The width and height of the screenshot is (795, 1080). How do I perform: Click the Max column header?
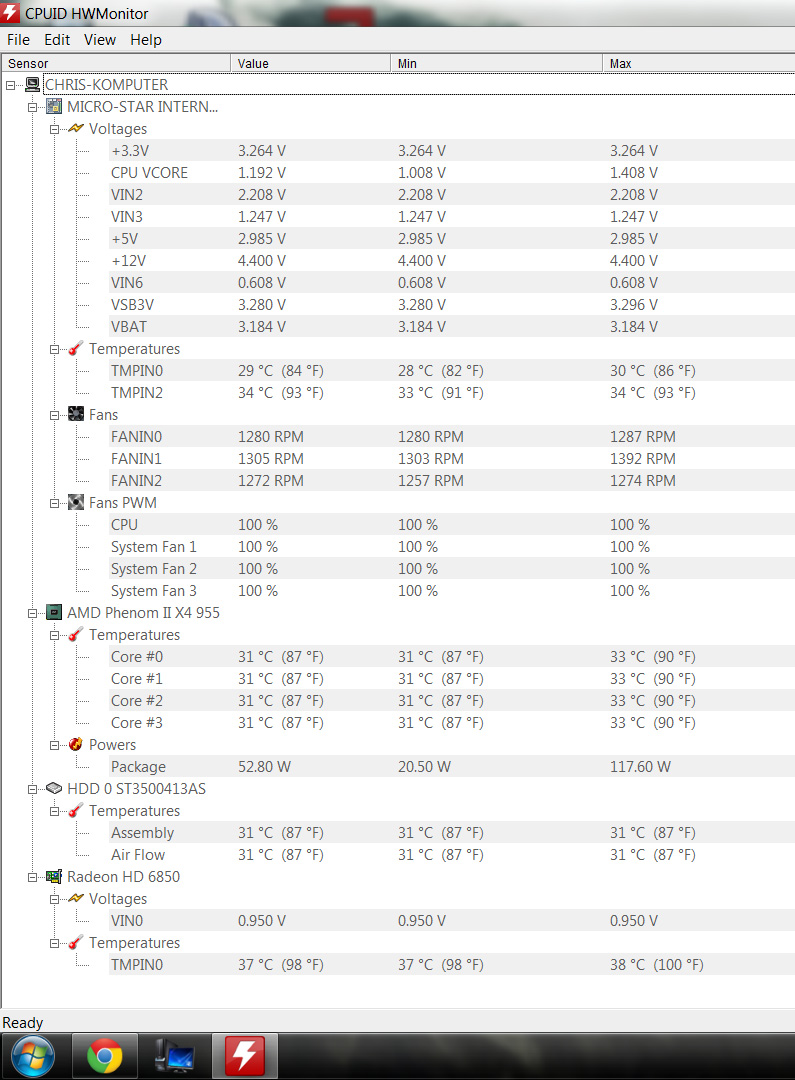point(698,63)
